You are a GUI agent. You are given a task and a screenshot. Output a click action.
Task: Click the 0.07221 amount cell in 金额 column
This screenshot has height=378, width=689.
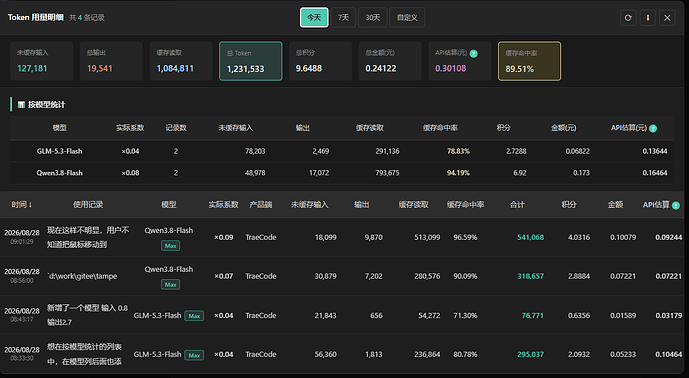tap(623, 276)
